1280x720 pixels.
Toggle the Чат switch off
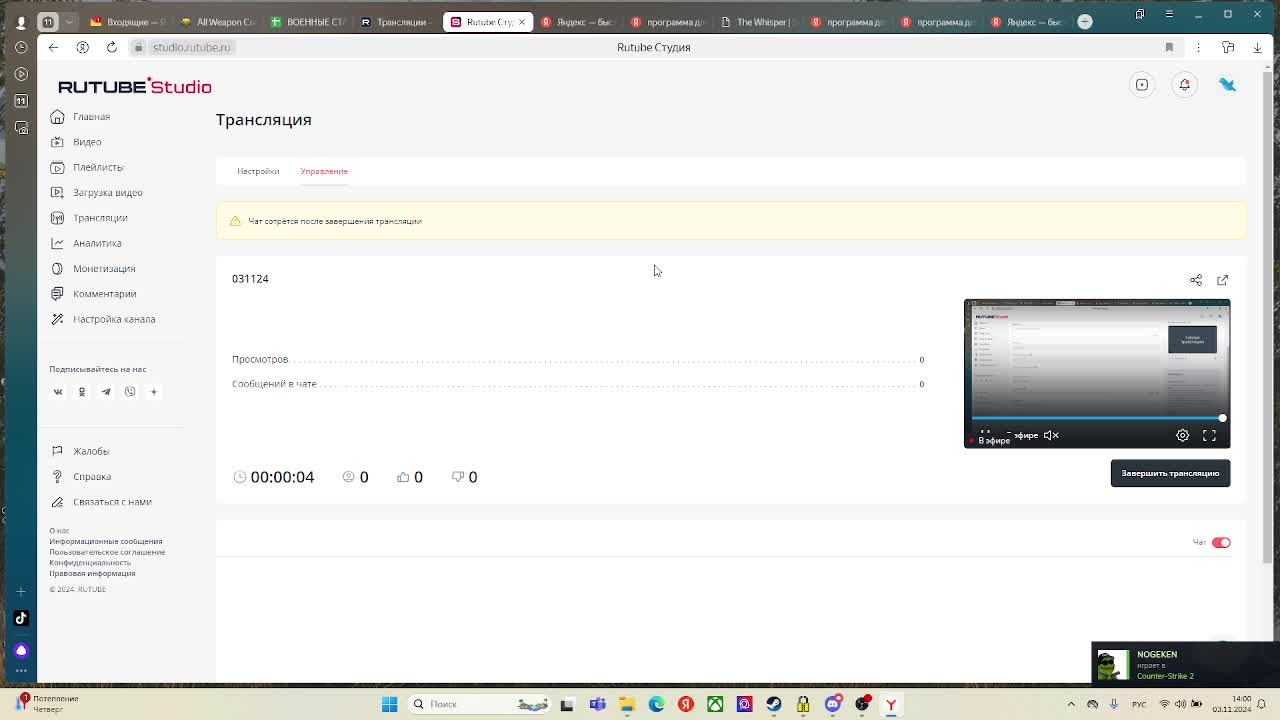click(1221, 542)
